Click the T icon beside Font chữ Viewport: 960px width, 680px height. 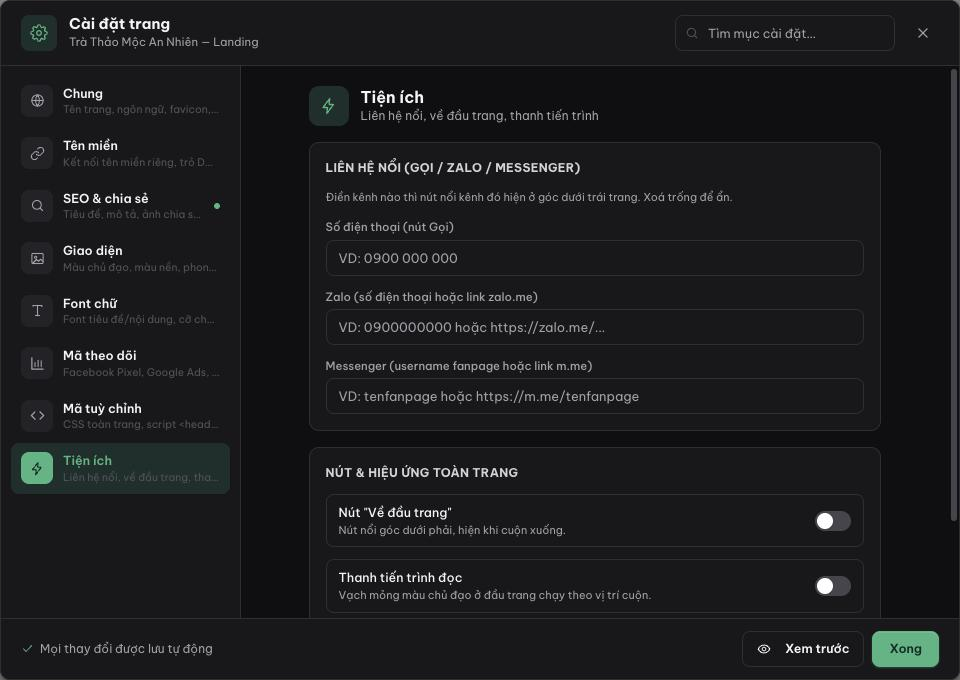pyautogui.click(x=37, y=311)
